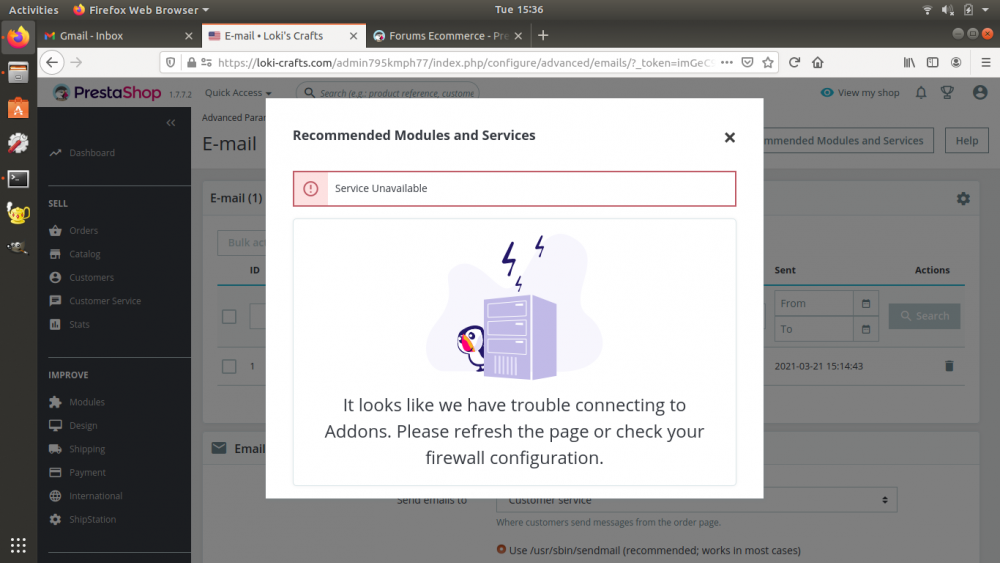This screenshot has height=563, width=1000.
Task: Open Orders in the Sell menu
Action: tap(84, 231)
